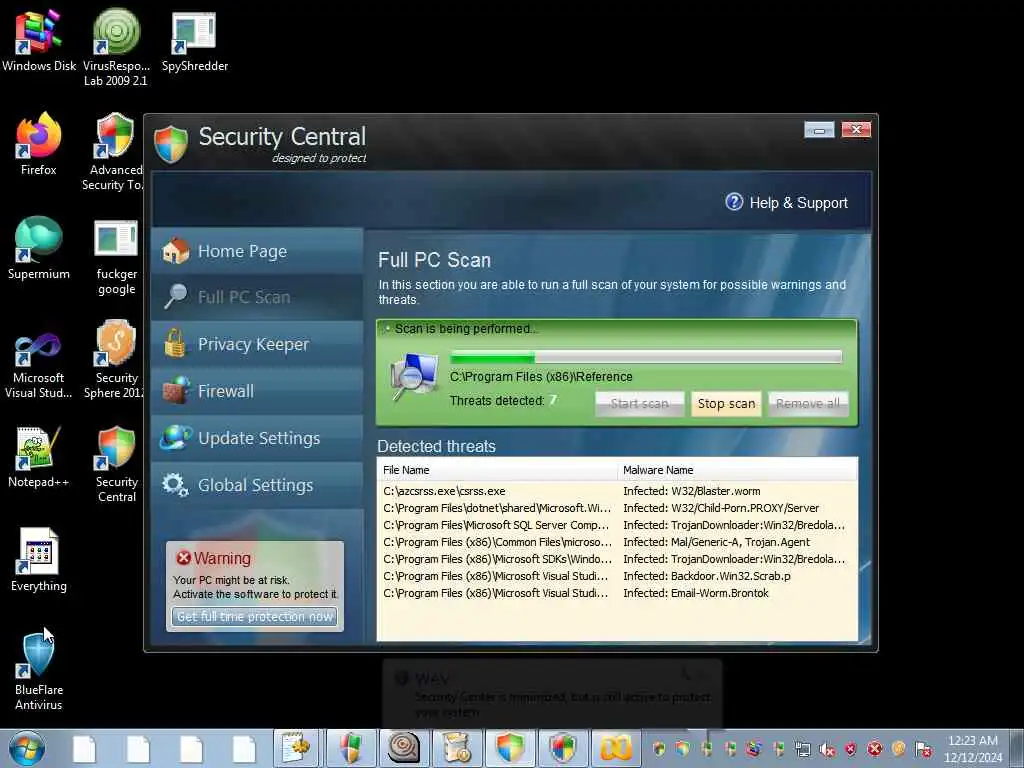Open Security Central desktop shortcut

tap(116, 464)
